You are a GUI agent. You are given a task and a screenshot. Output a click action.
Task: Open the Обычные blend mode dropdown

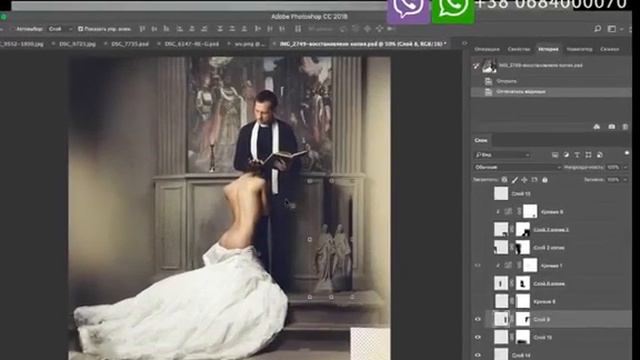point(518,167)
